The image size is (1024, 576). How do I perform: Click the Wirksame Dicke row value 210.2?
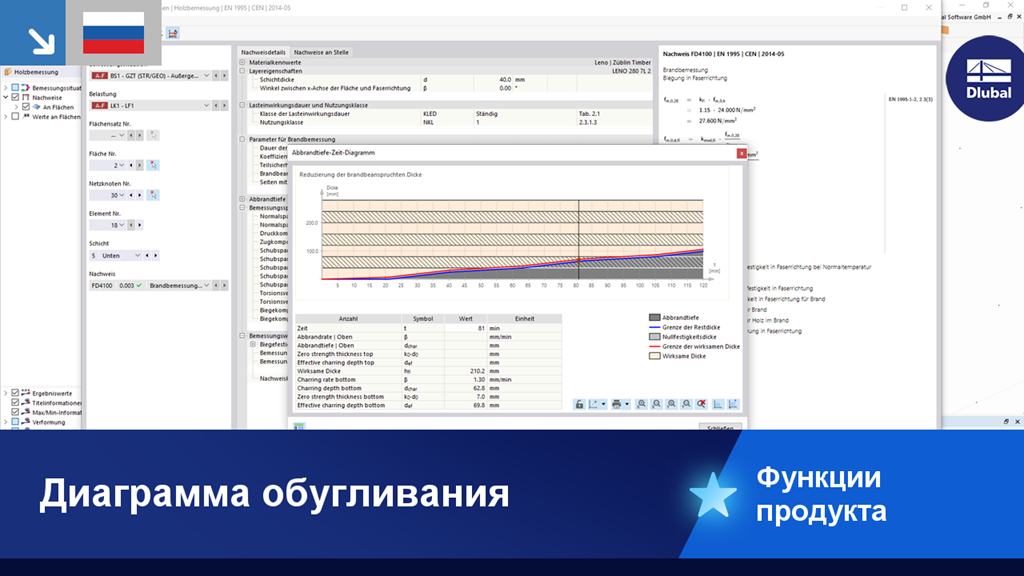point(466,371)
